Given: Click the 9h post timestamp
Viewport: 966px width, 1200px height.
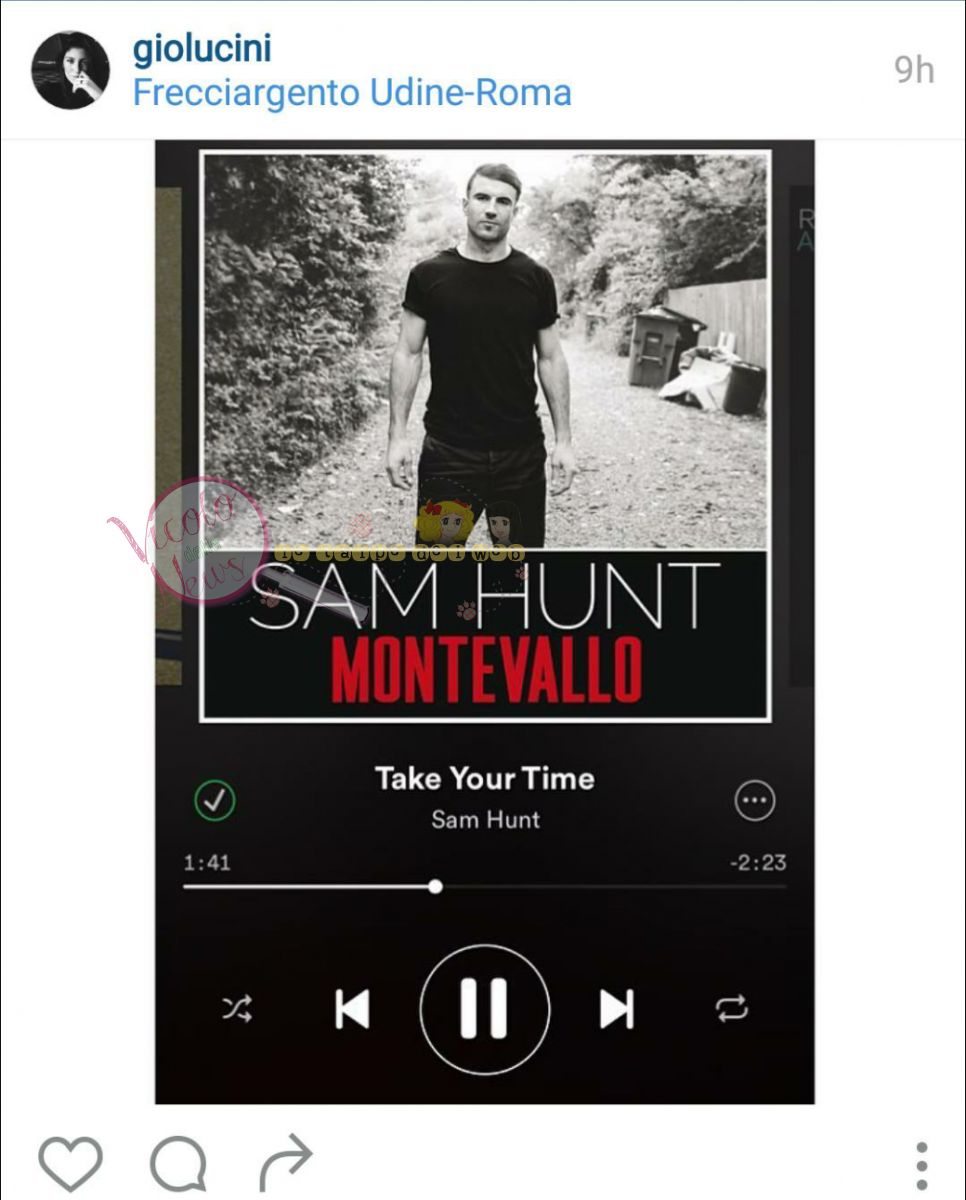Looking at the screenshot, I should coord(914,70).
